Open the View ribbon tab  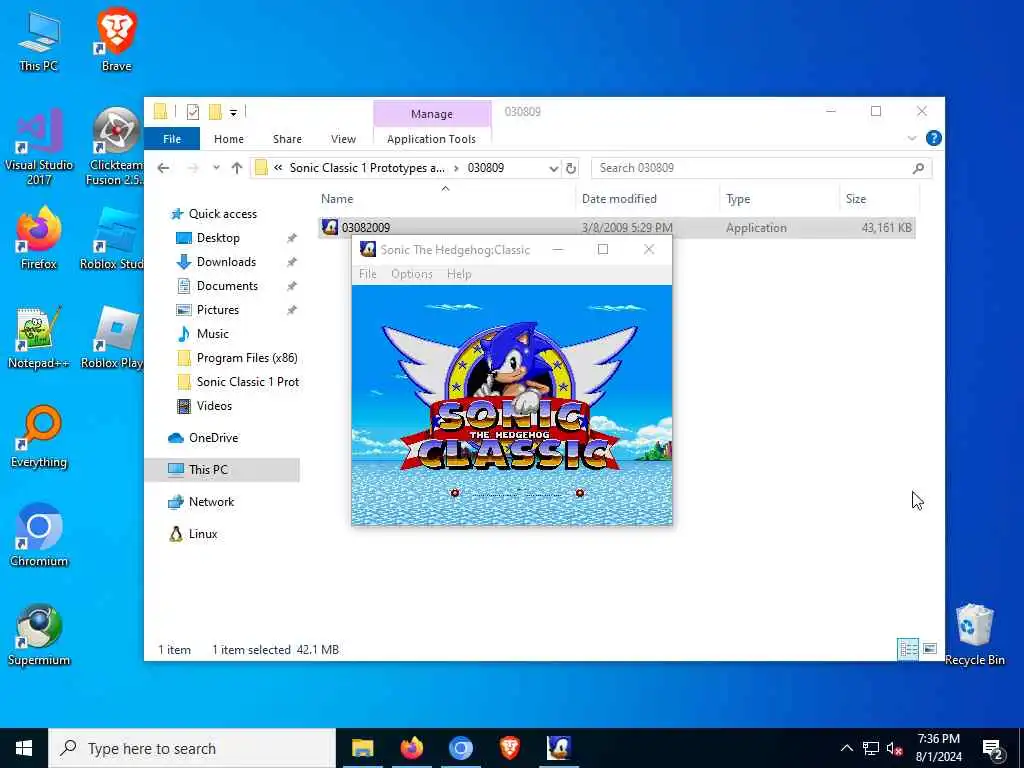[343, 139]
